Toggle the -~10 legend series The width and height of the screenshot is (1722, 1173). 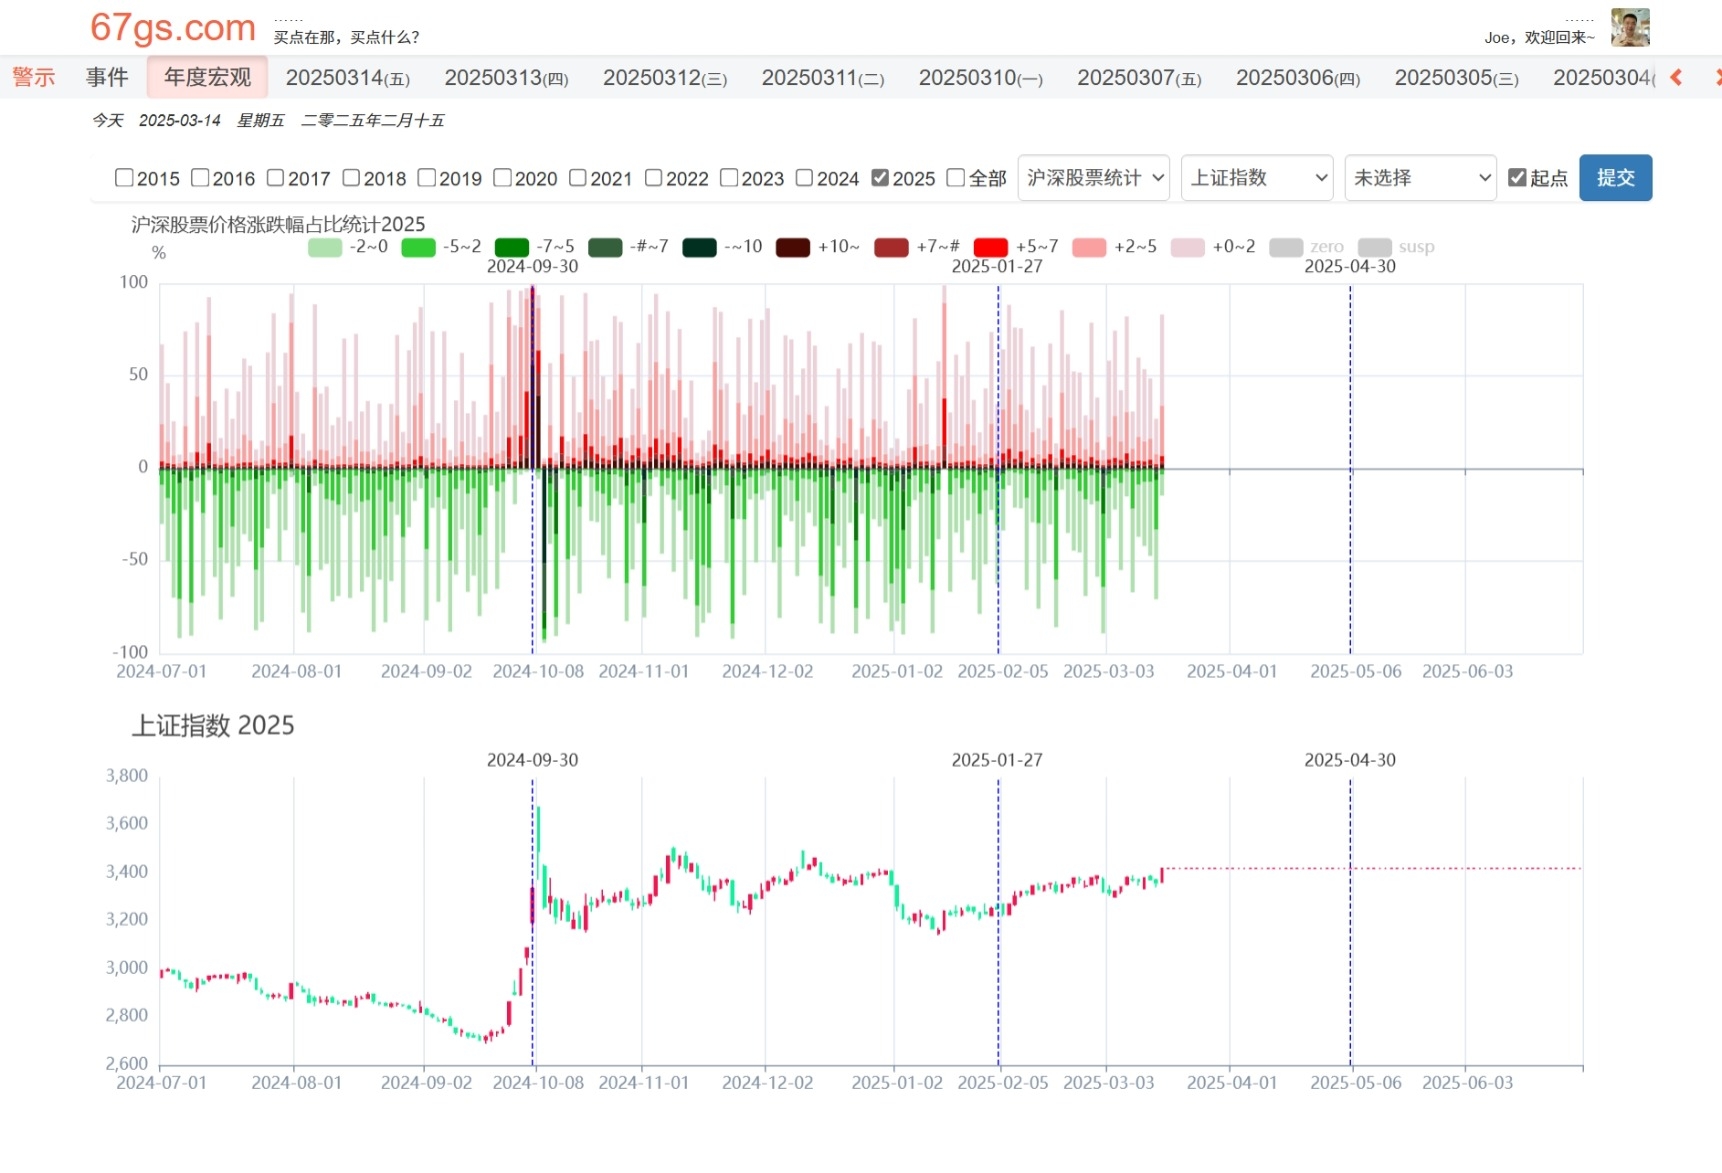tap(722, 247)
